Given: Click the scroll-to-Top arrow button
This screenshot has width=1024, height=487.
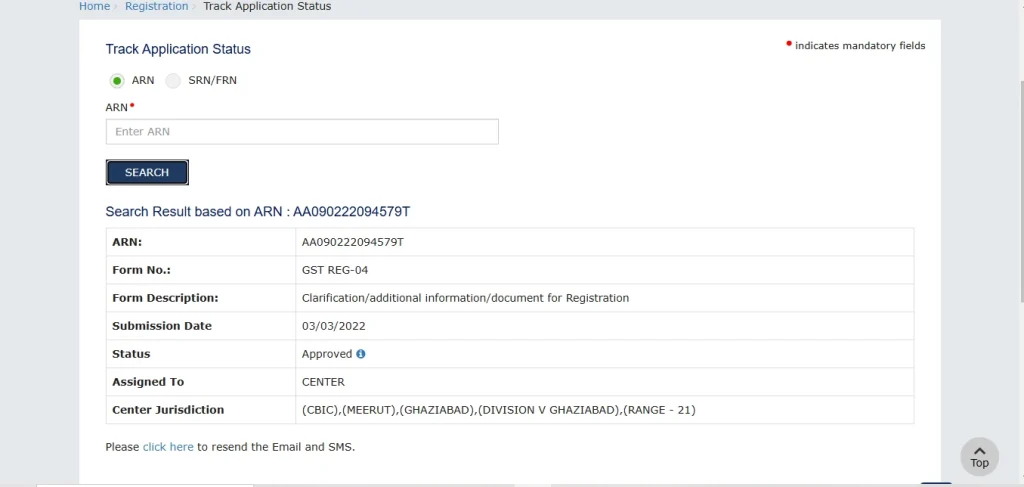Looking at the screenshot, I should coord(979,456).
